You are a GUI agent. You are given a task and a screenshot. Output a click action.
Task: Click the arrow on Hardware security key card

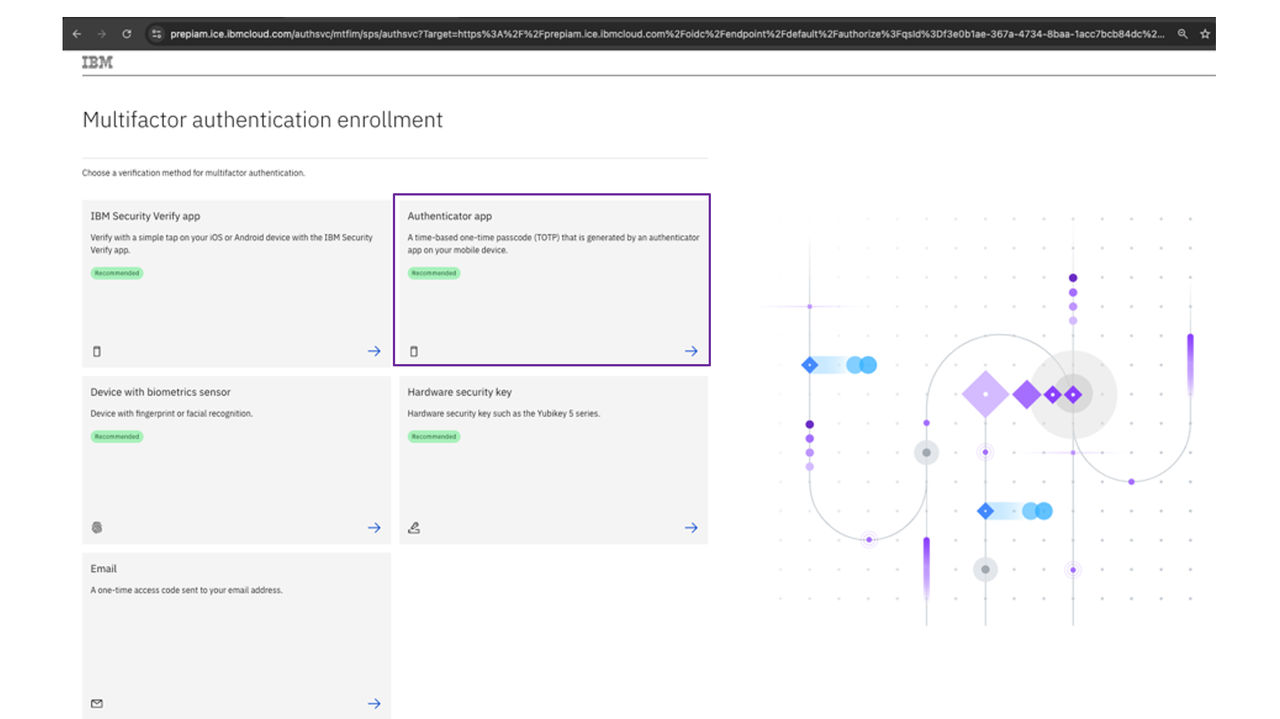(x=691, y=528)
